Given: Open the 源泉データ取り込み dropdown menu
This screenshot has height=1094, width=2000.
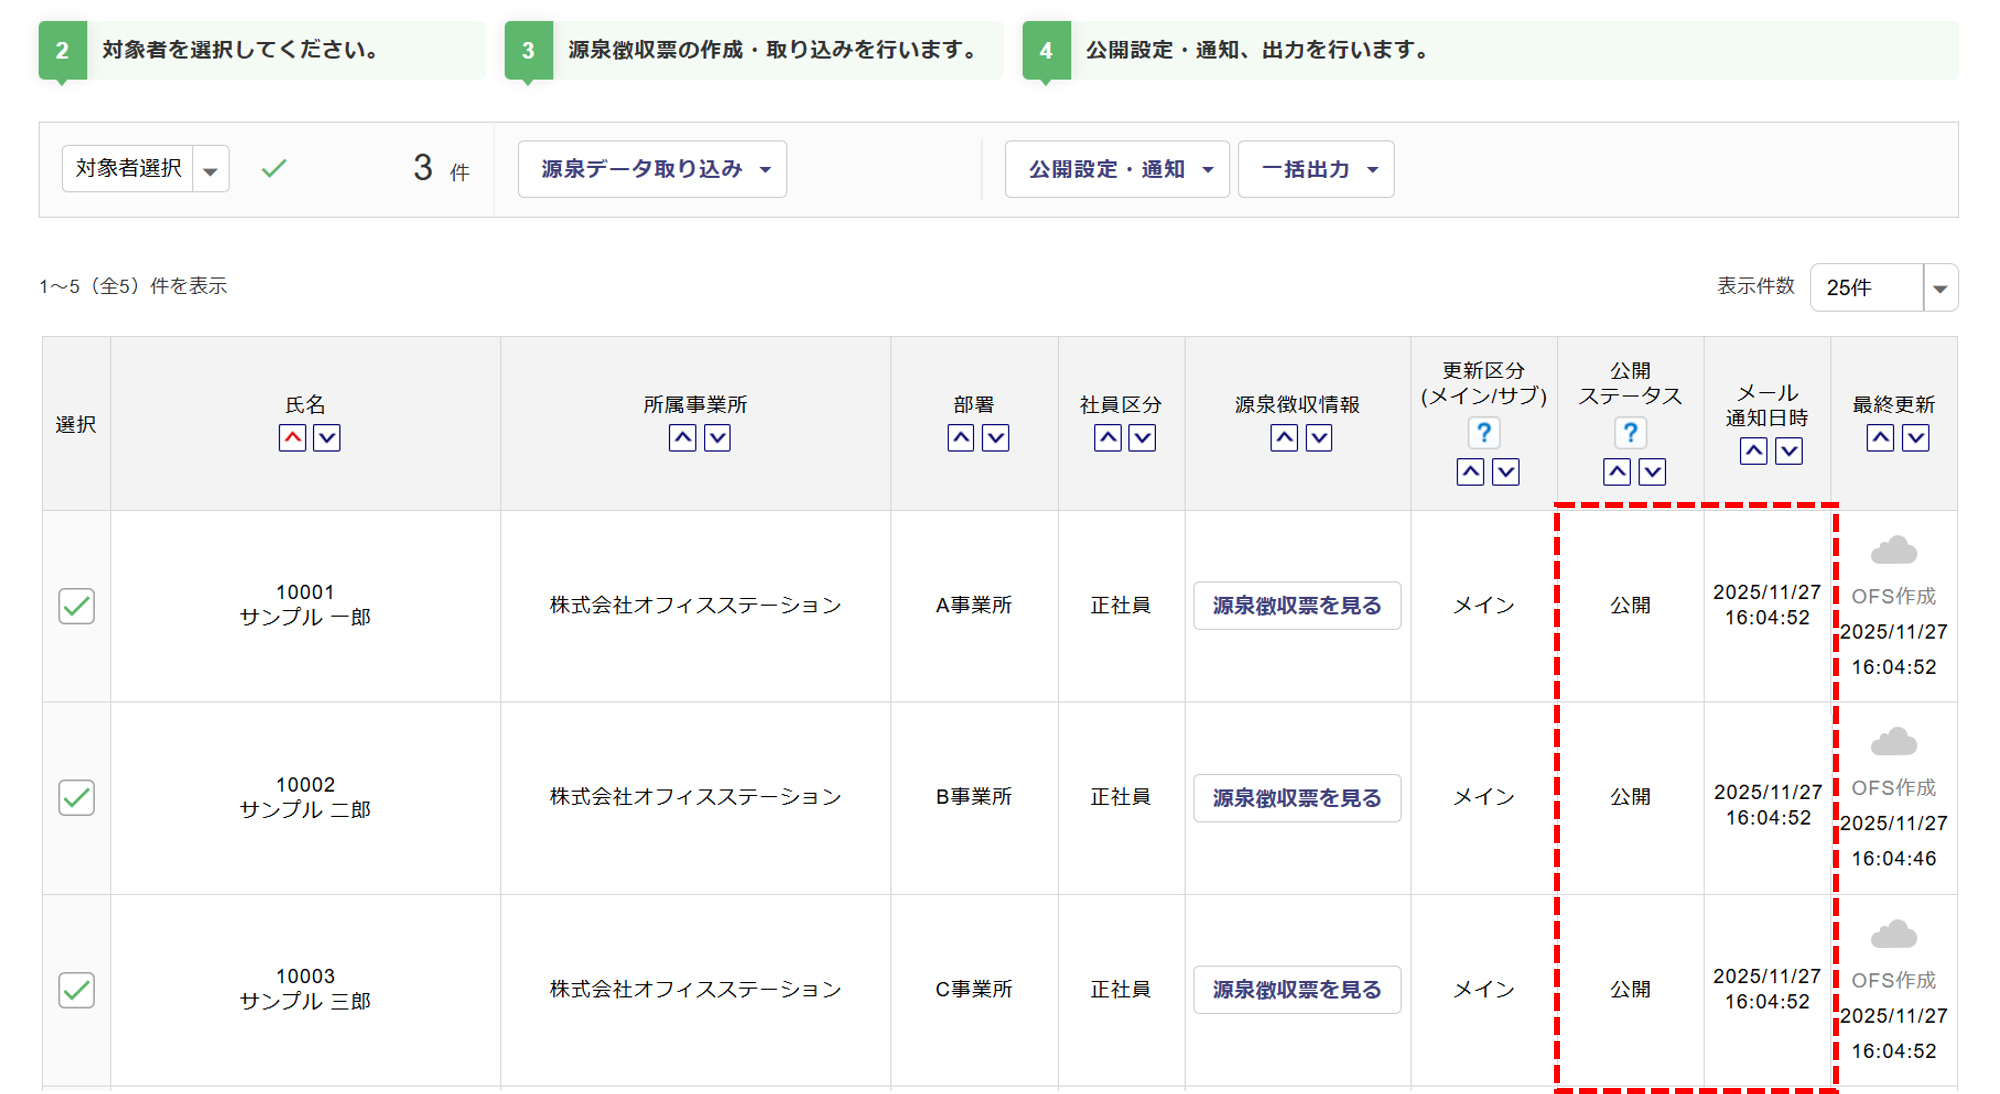Looking at the screenshot, I should click(653, 169).
